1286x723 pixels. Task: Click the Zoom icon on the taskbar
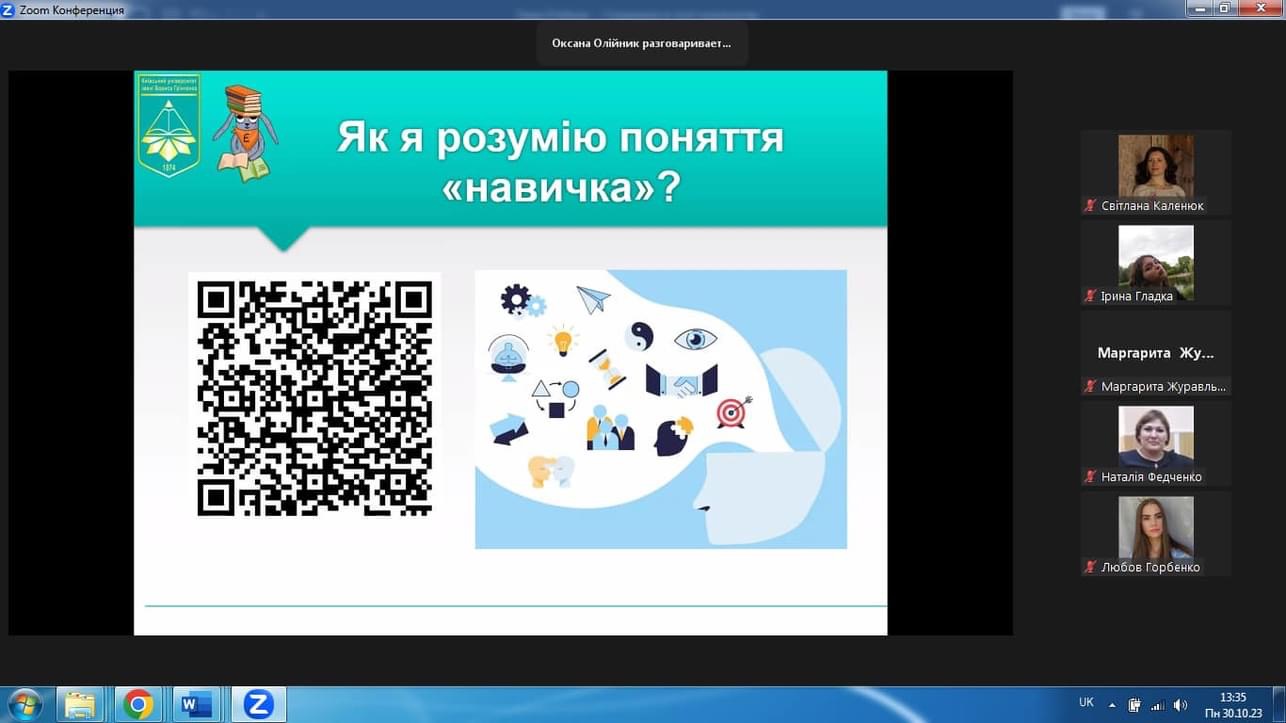pyautogui.click(x=258, y=705)
